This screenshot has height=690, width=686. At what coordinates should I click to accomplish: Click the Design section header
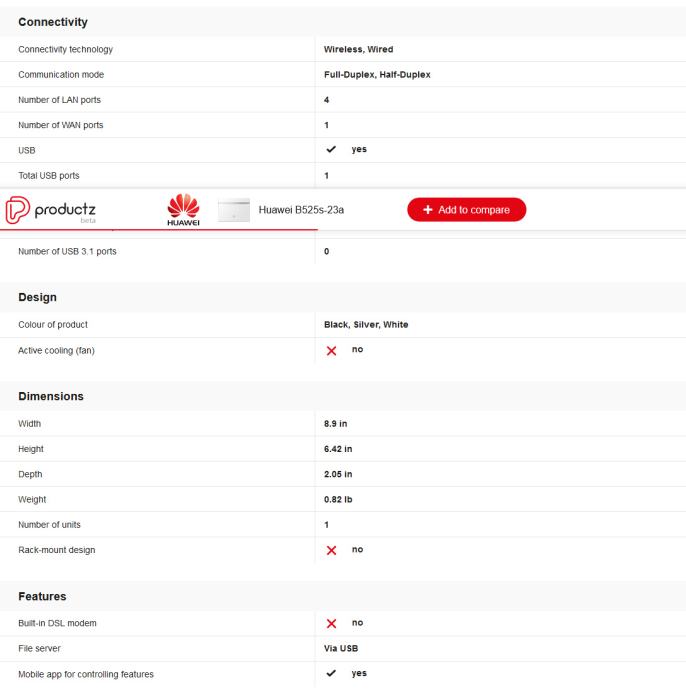[37, 297]
